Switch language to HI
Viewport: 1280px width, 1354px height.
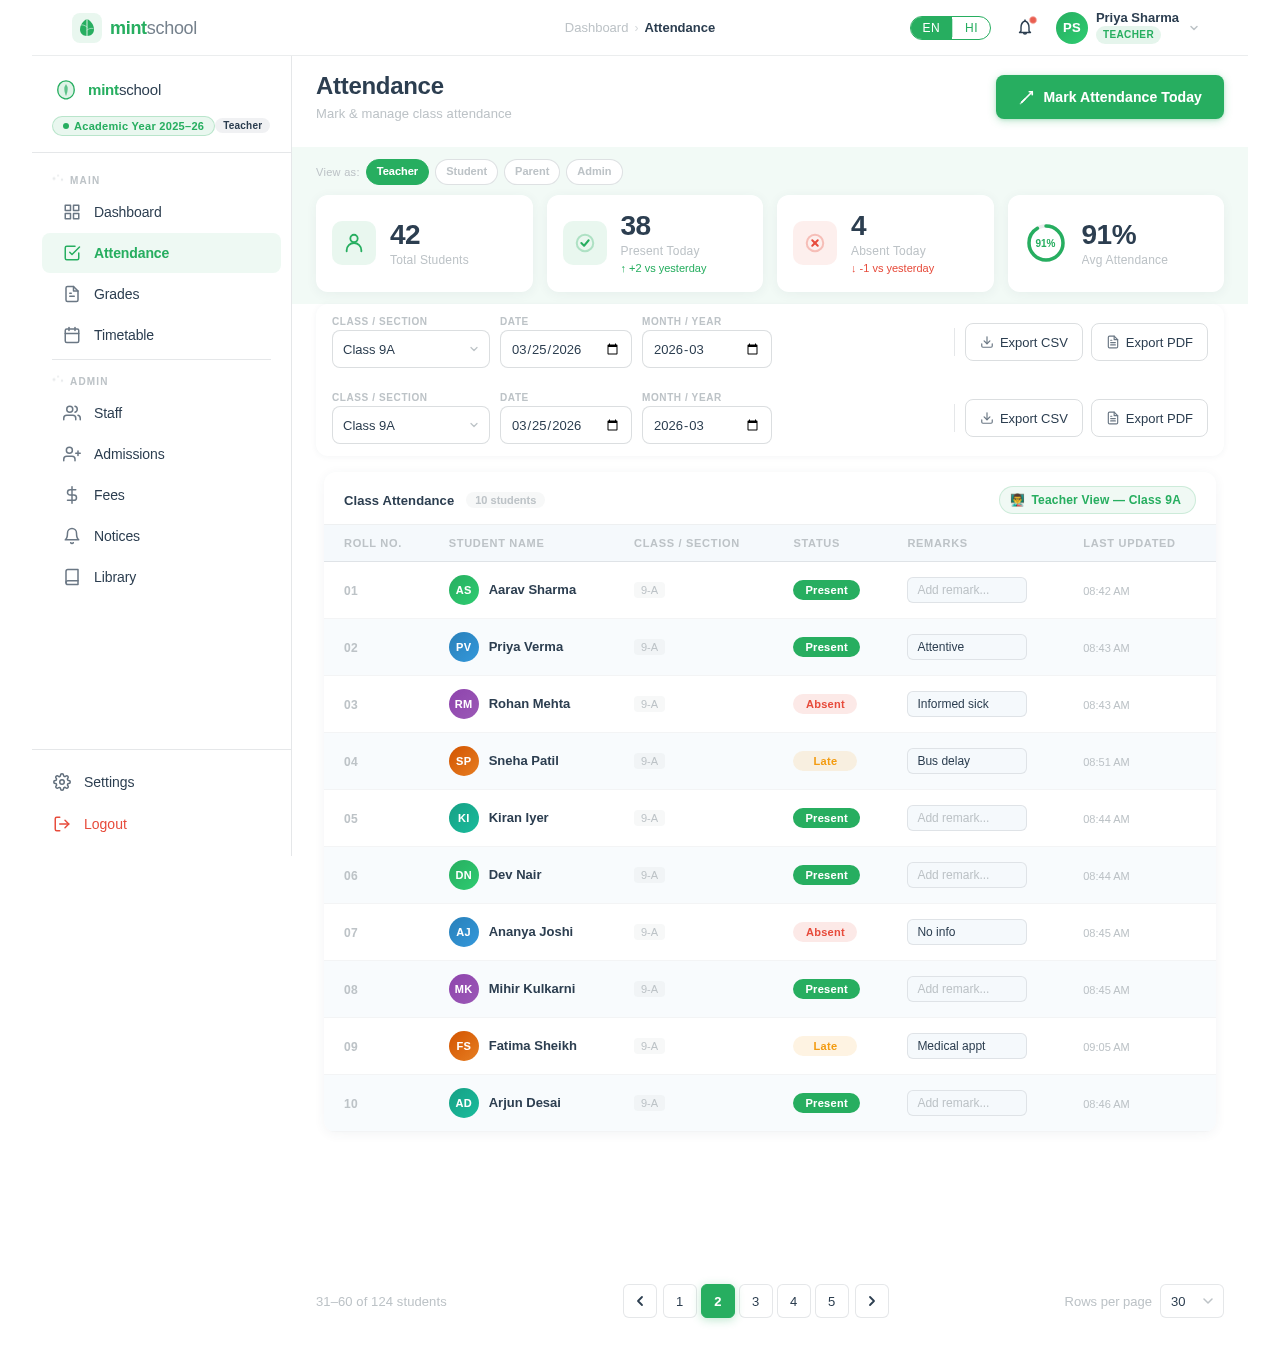(970, 28)
